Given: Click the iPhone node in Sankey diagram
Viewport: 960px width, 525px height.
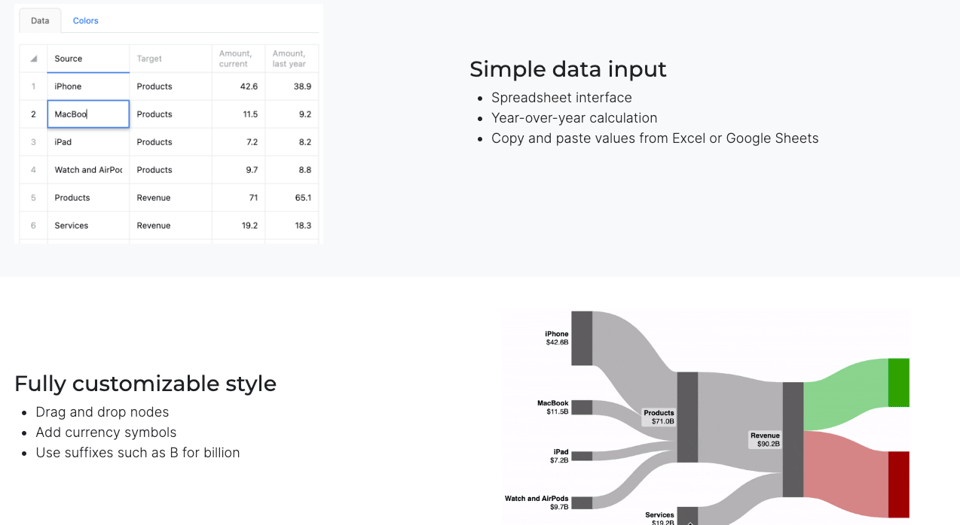Looking at the screenshot, I should click(x=581, y=338).
